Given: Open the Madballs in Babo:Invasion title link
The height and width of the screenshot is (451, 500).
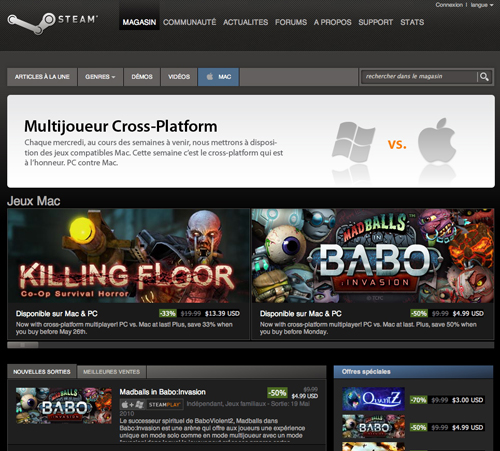Looking at the screenshot, I should coord(162,392).
